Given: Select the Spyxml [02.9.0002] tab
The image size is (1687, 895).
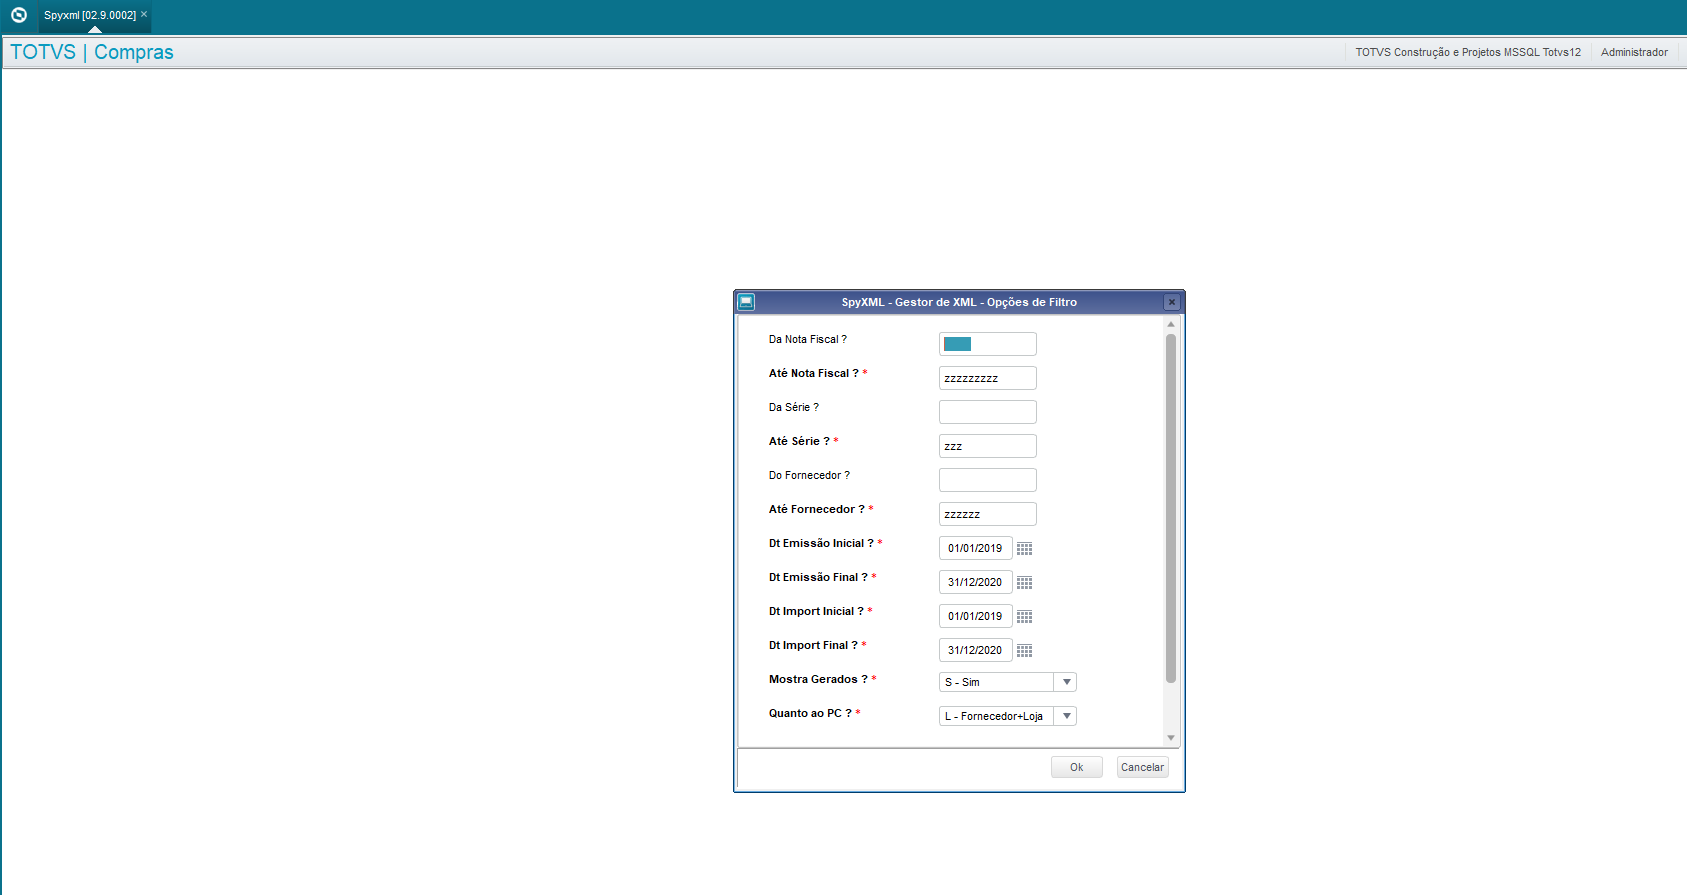Looking at the screenshot, I should (89, 15).
